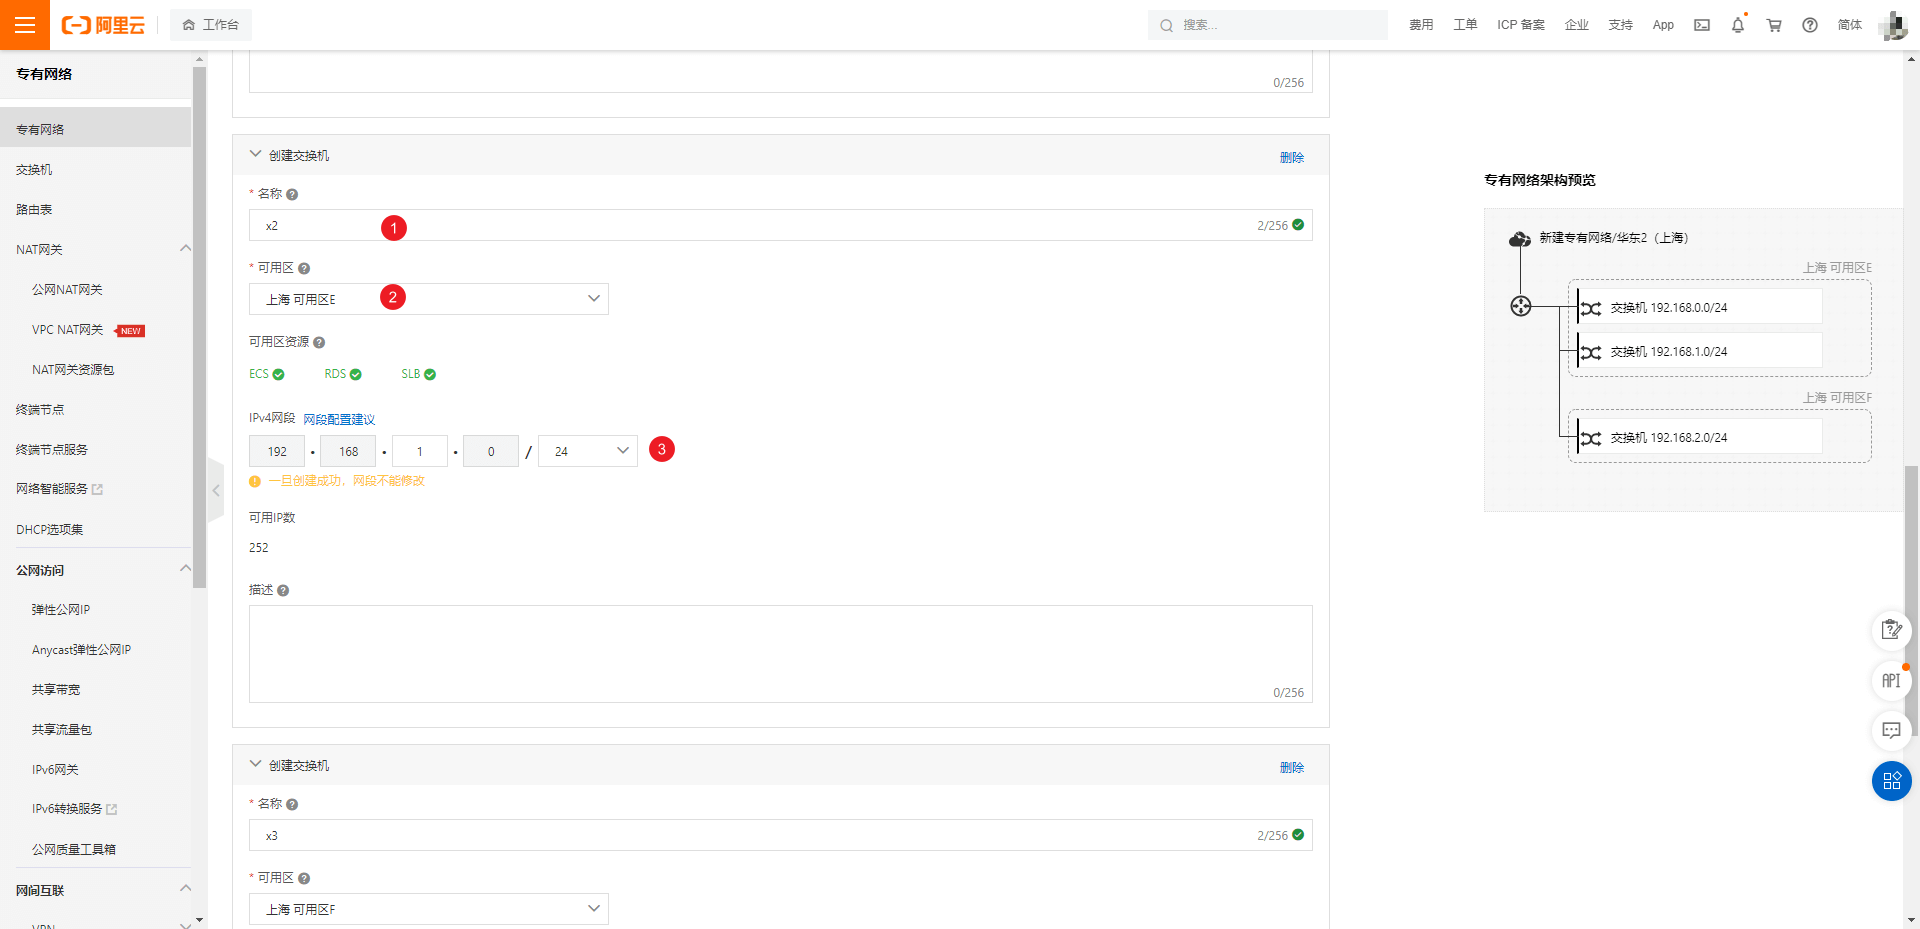Open the hamburger menu

(x=25, y=25)
